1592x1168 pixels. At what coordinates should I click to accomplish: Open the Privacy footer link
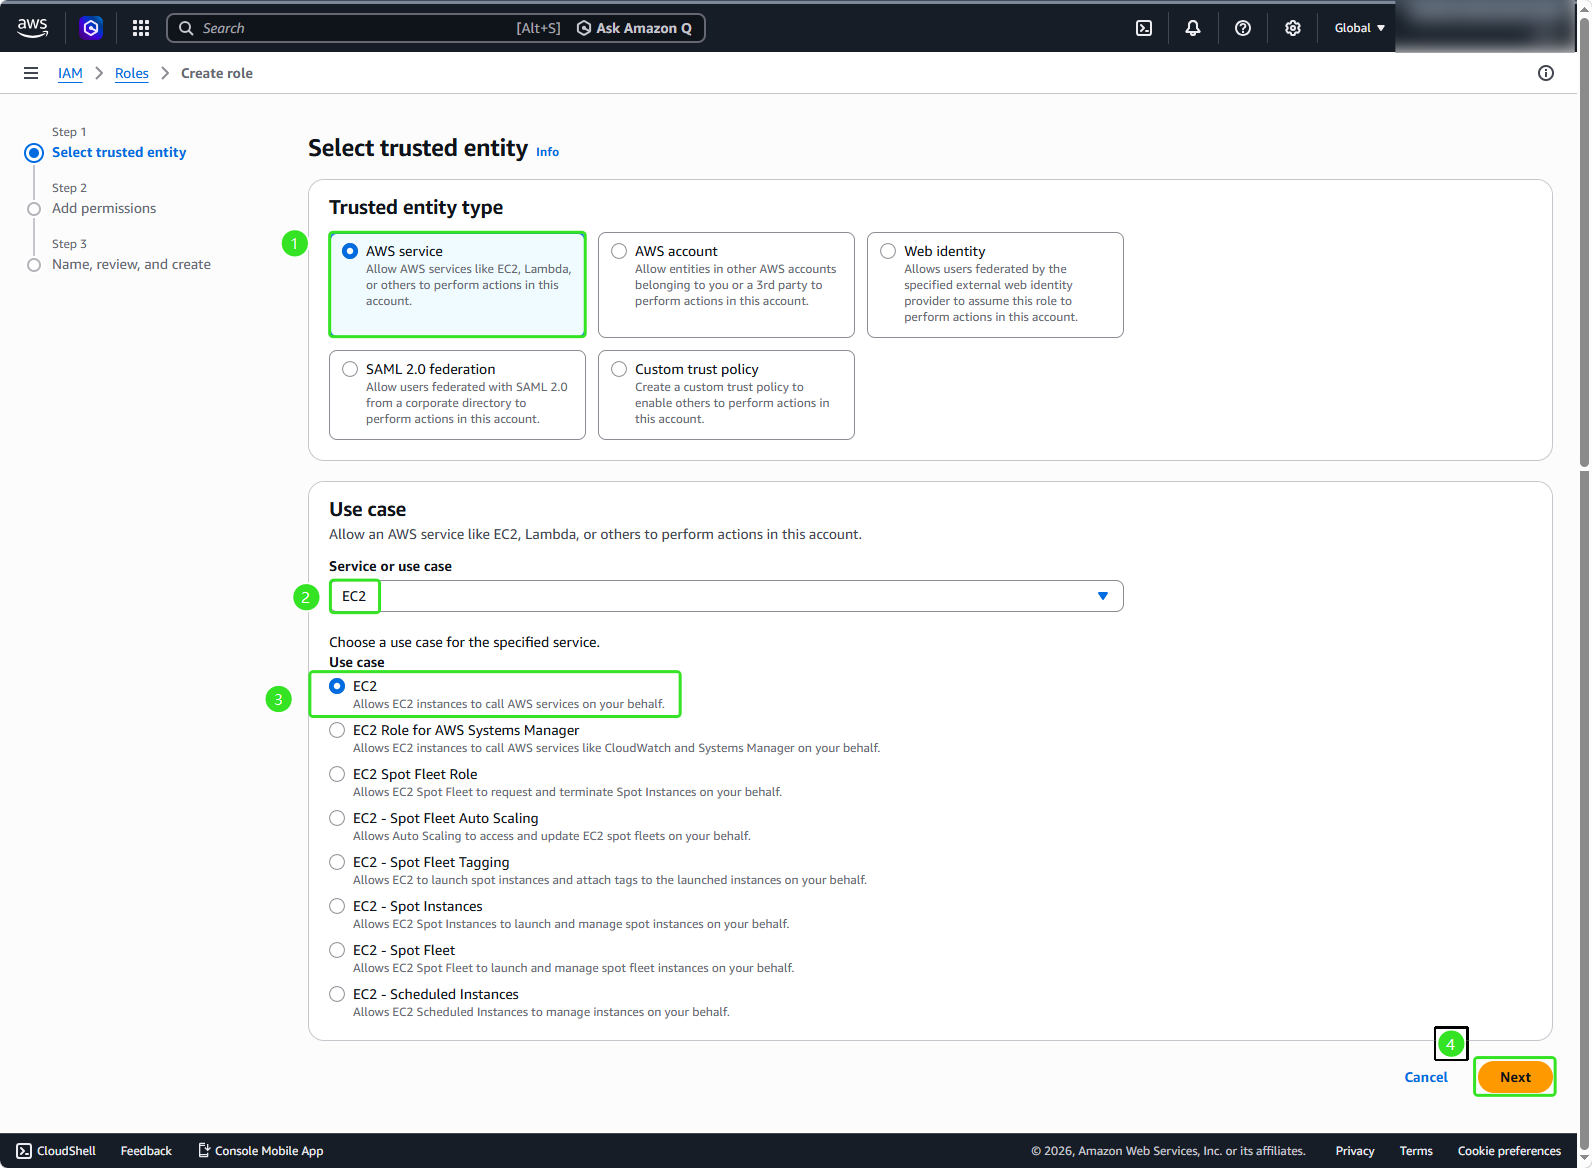[1355, 1151]
